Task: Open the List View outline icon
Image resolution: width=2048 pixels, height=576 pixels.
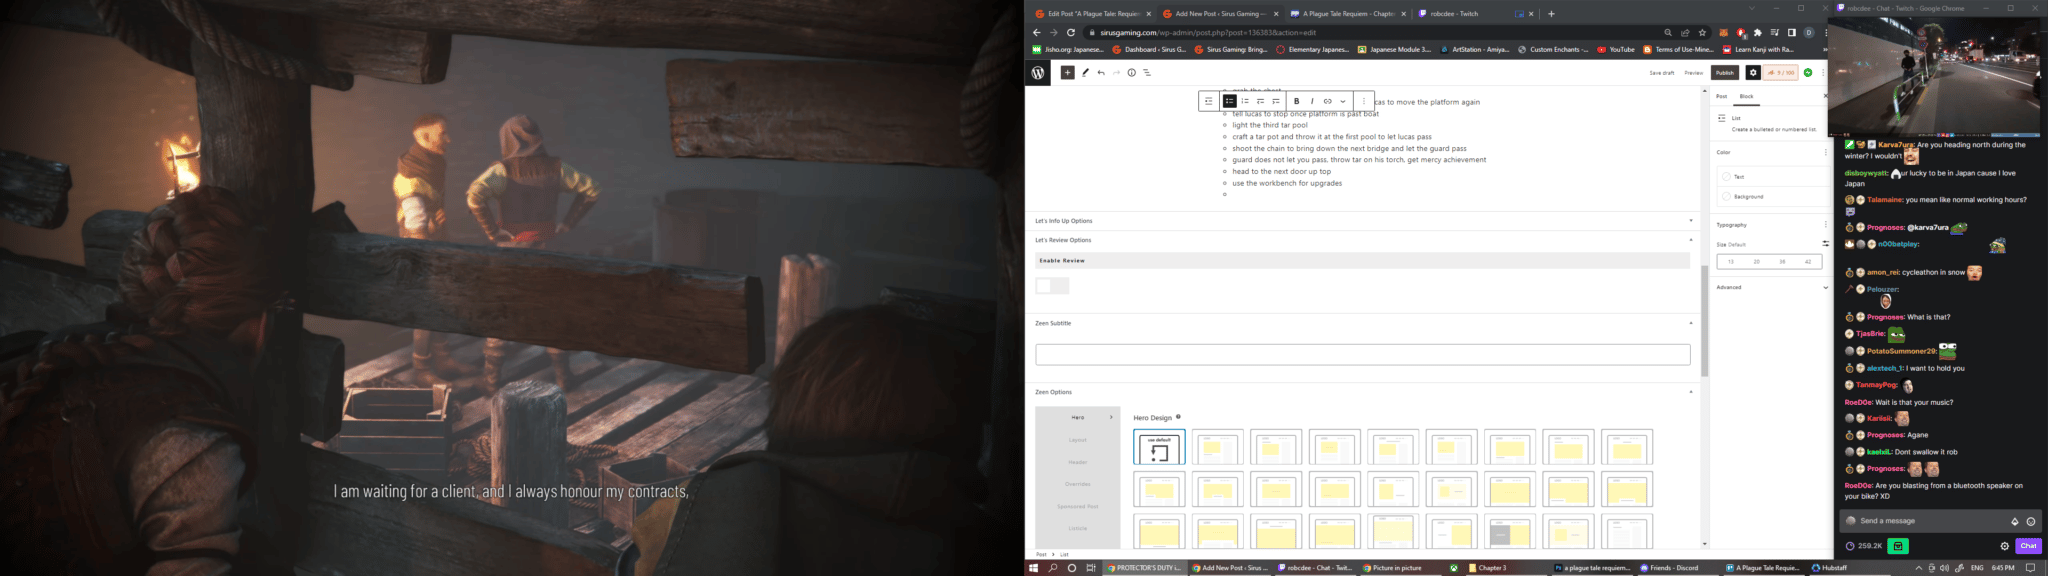Action: click(x=1147, y=73)
